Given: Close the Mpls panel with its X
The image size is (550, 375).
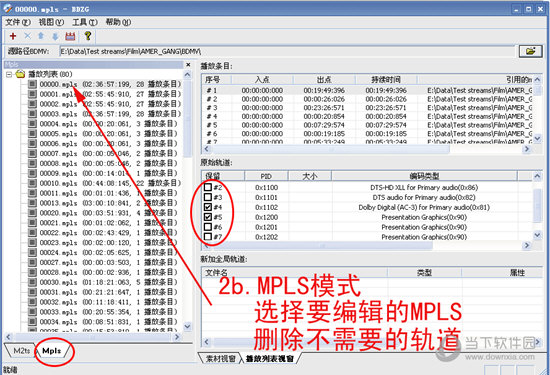Looking at the screenshot, I should (x=188, y=65).
